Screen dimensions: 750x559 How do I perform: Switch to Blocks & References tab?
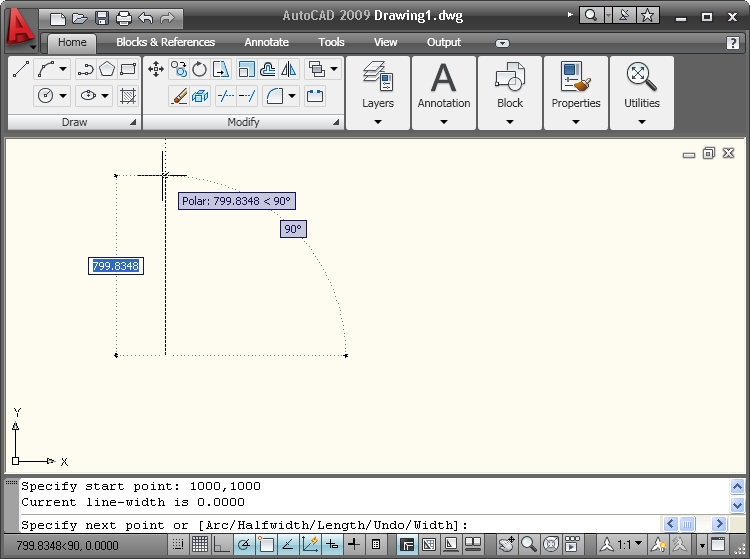click(165, 43)
